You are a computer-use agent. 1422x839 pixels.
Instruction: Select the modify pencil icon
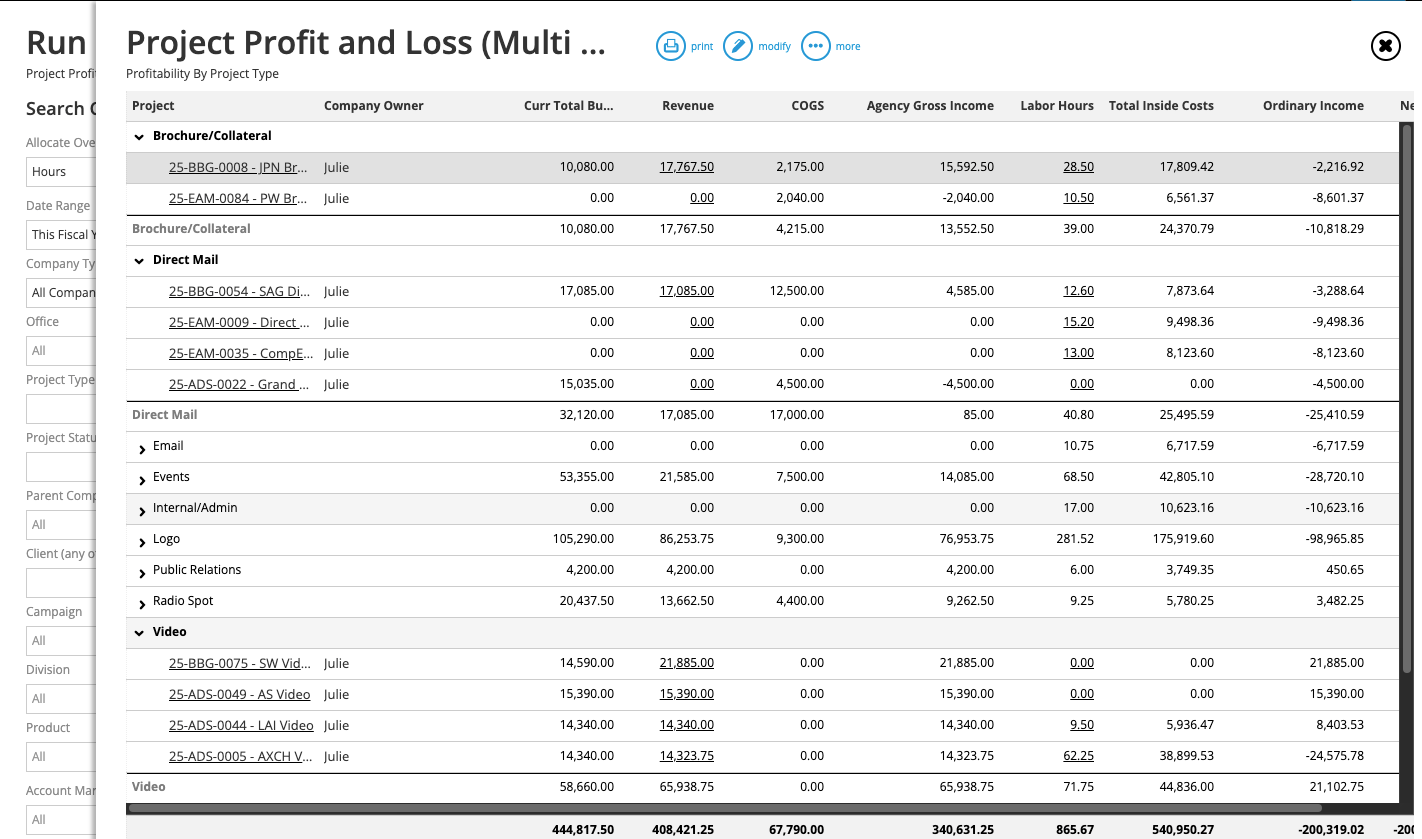coord(738,46)
